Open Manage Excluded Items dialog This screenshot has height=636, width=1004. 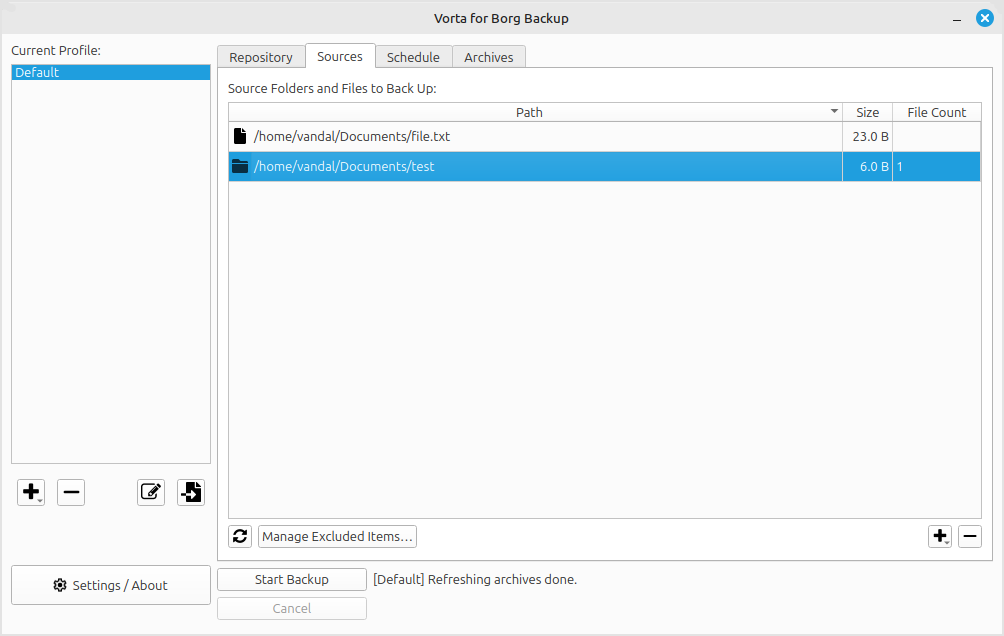(337, 537)
